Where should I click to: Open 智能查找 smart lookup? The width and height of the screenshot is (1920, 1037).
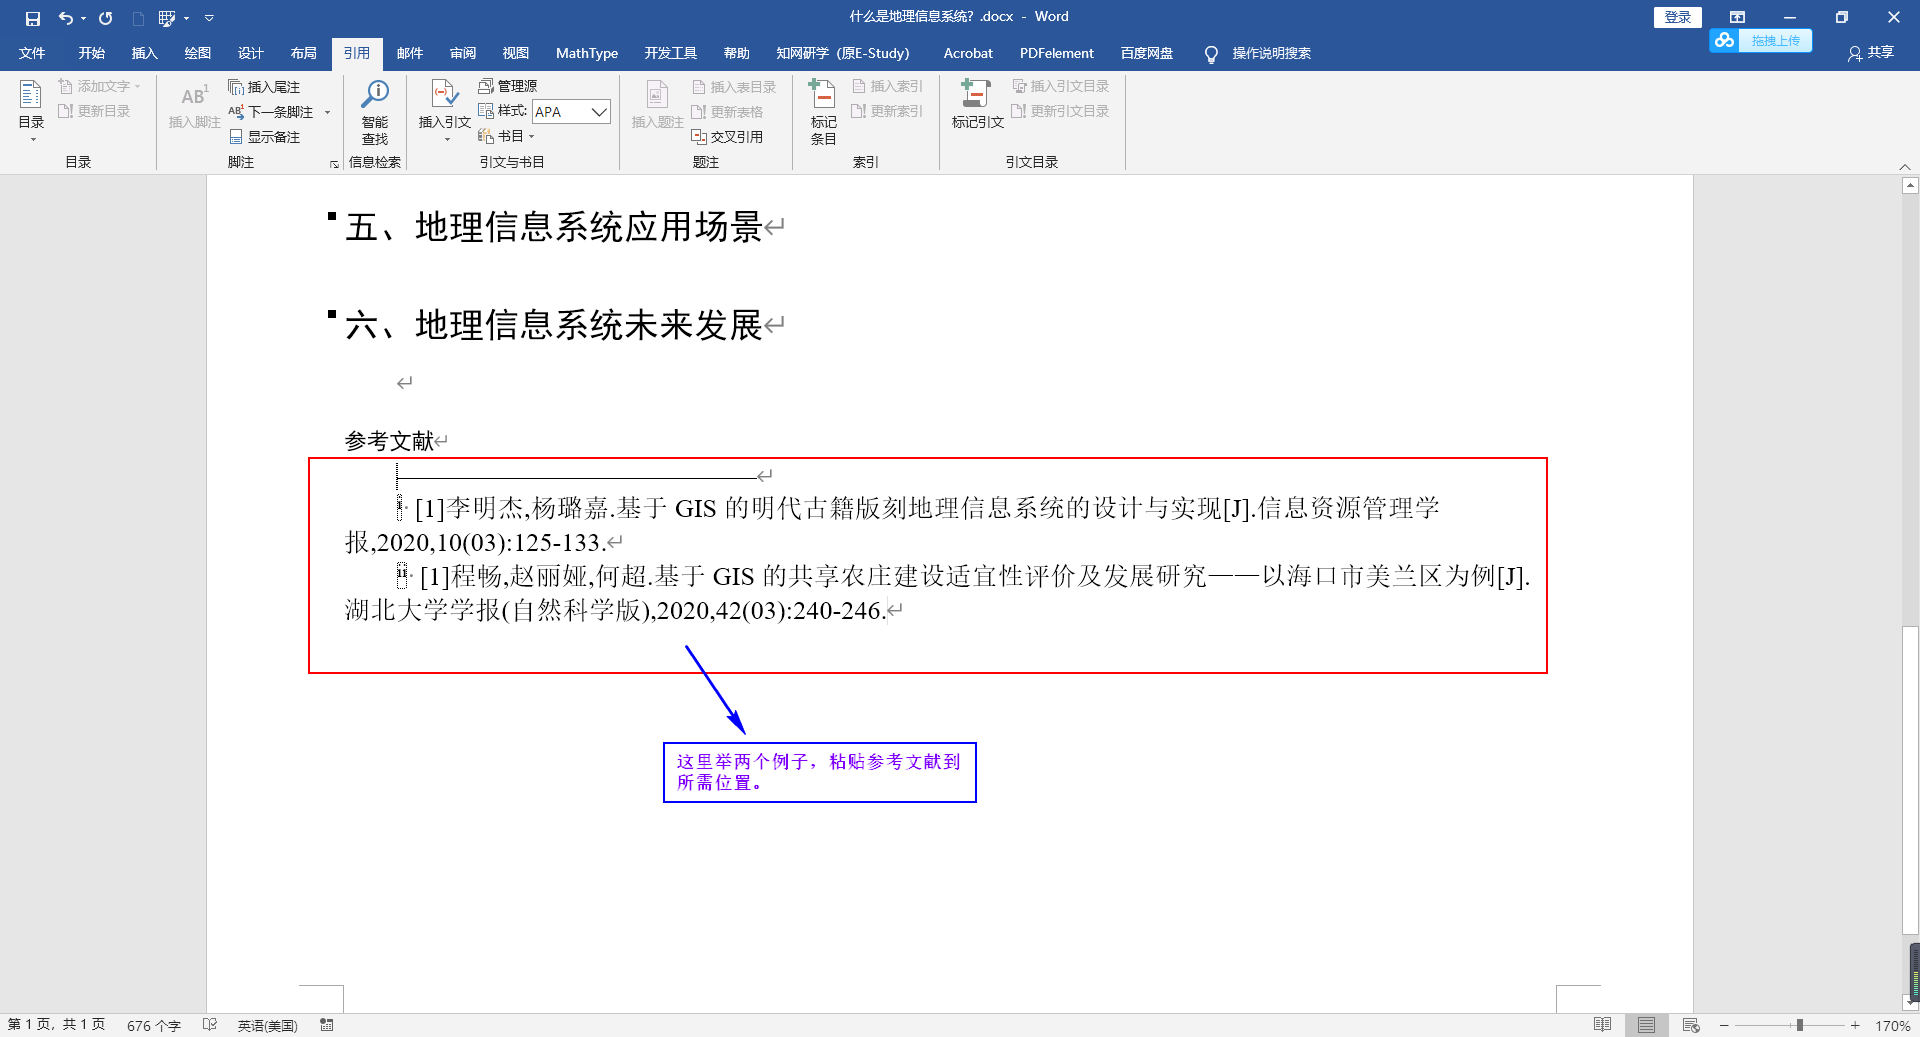tap(375, 112)
